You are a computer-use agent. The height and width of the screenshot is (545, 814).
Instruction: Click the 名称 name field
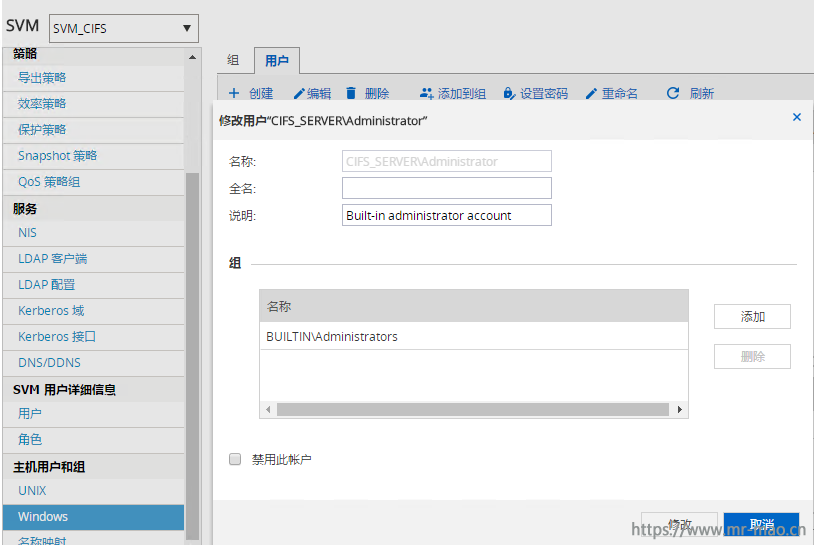coord(446,161)
